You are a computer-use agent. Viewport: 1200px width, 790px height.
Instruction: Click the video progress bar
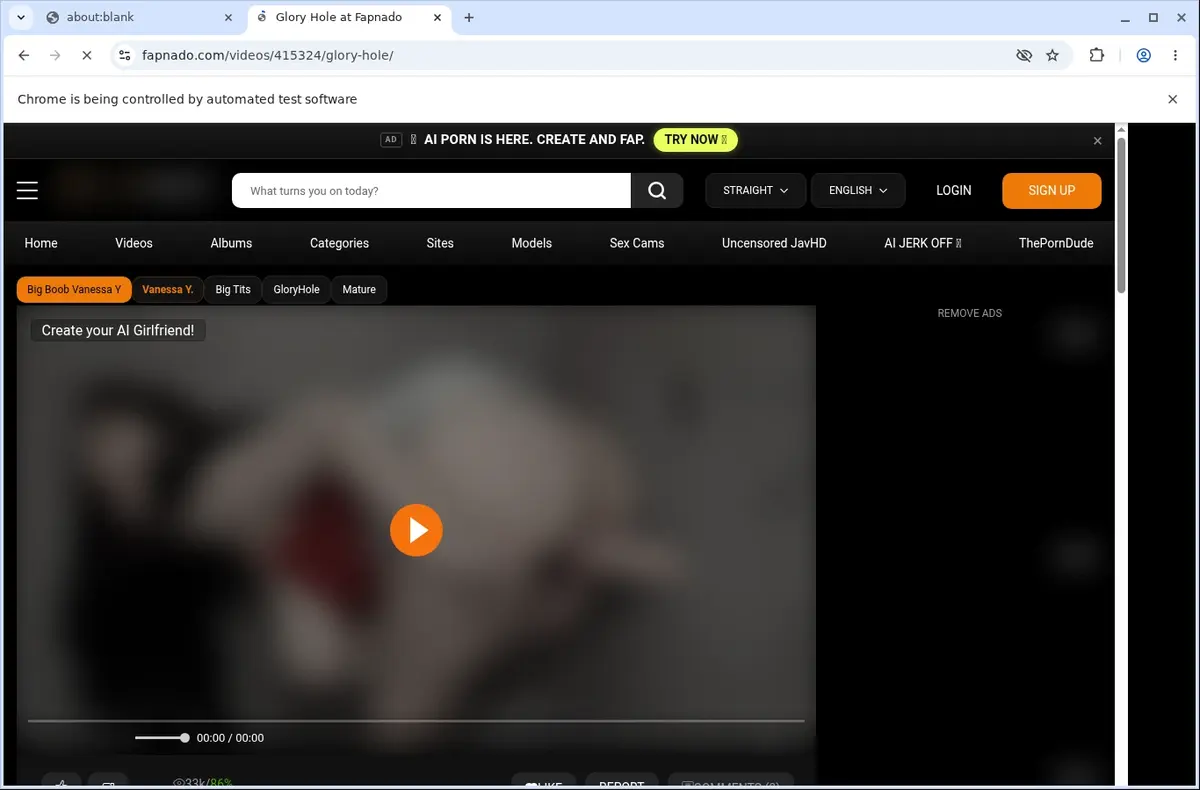click(x=416, y=720)
